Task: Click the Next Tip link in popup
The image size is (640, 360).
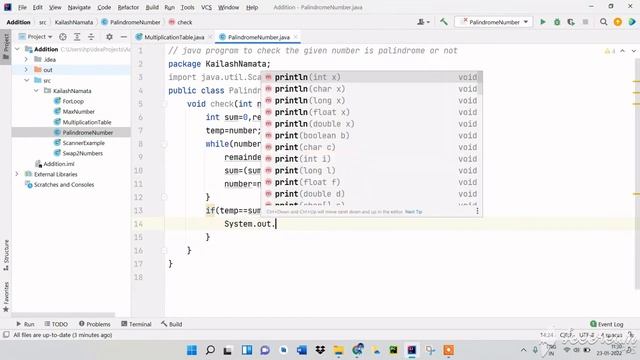Action: click(413, 212)
